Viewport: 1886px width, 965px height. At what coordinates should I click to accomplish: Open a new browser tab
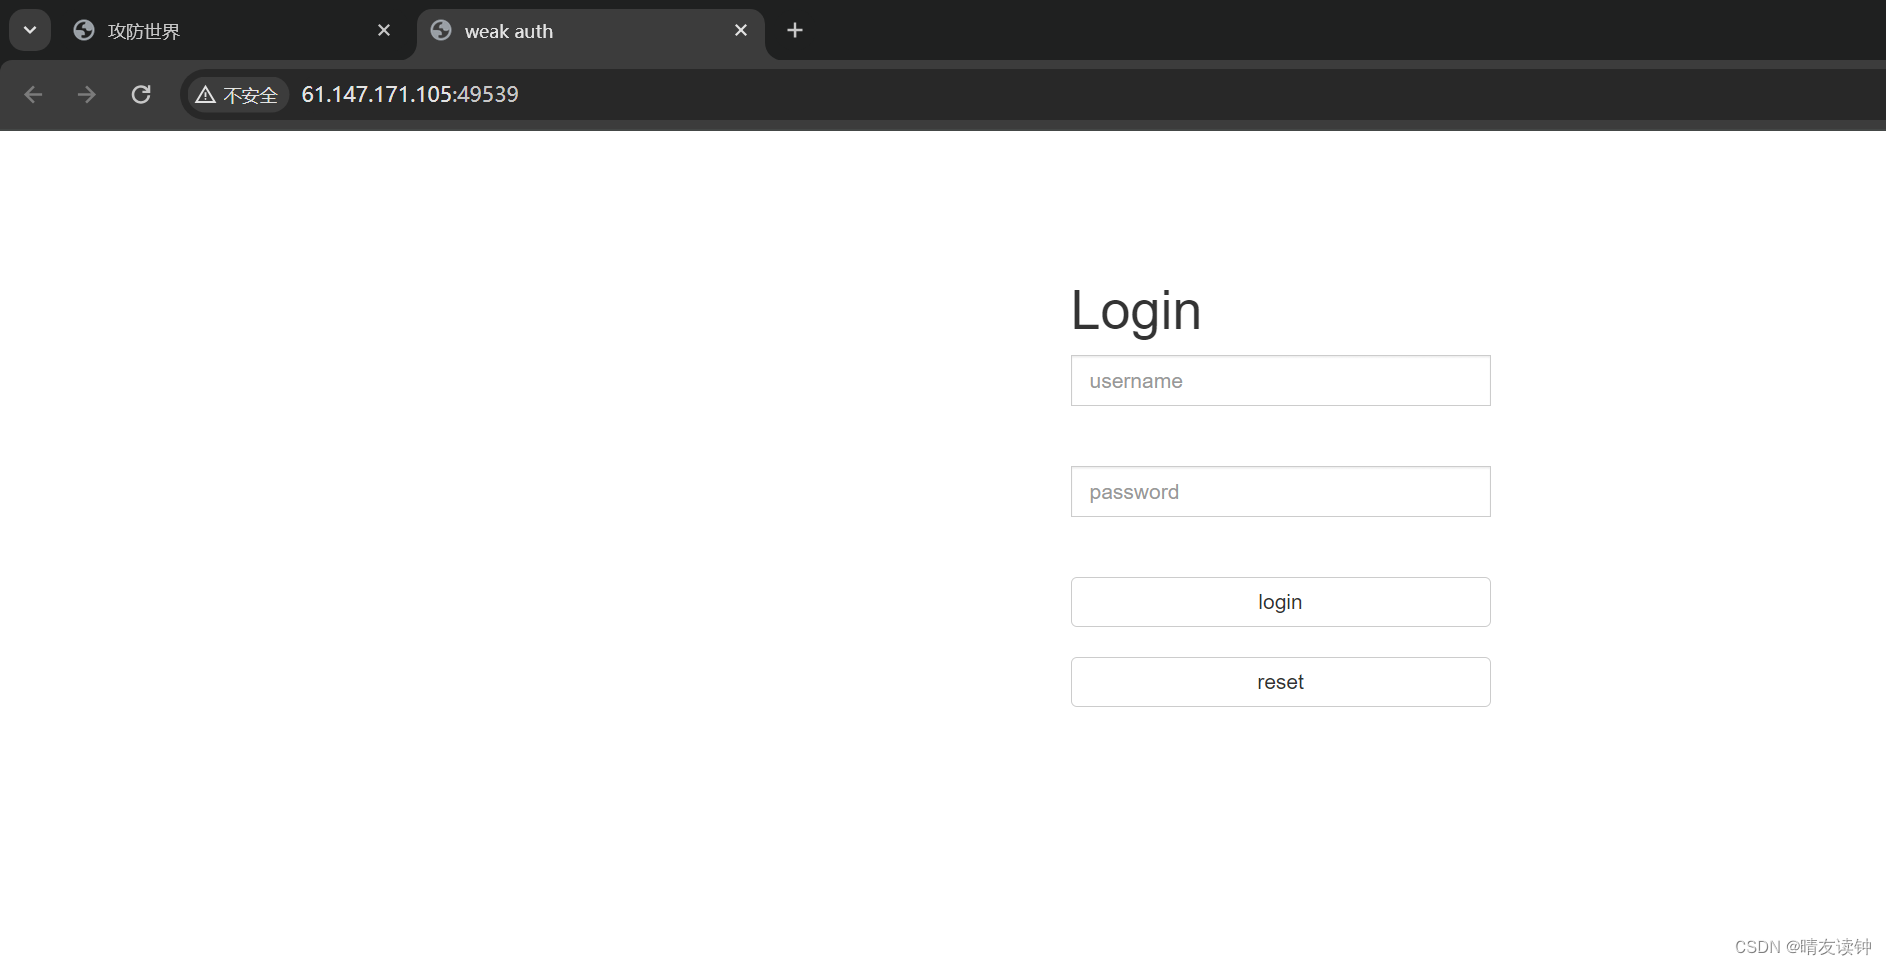795,30
